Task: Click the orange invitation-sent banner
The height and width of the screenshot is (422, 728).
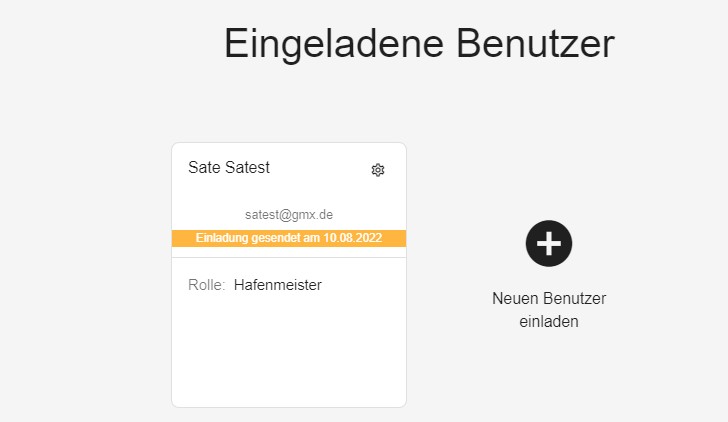Action: tap(289, 238)
